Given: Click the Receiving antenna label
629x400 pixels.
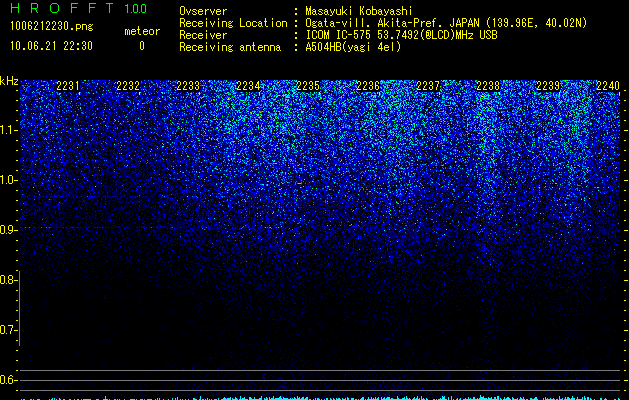Looking at the screenshot, I should coord(230,47).
